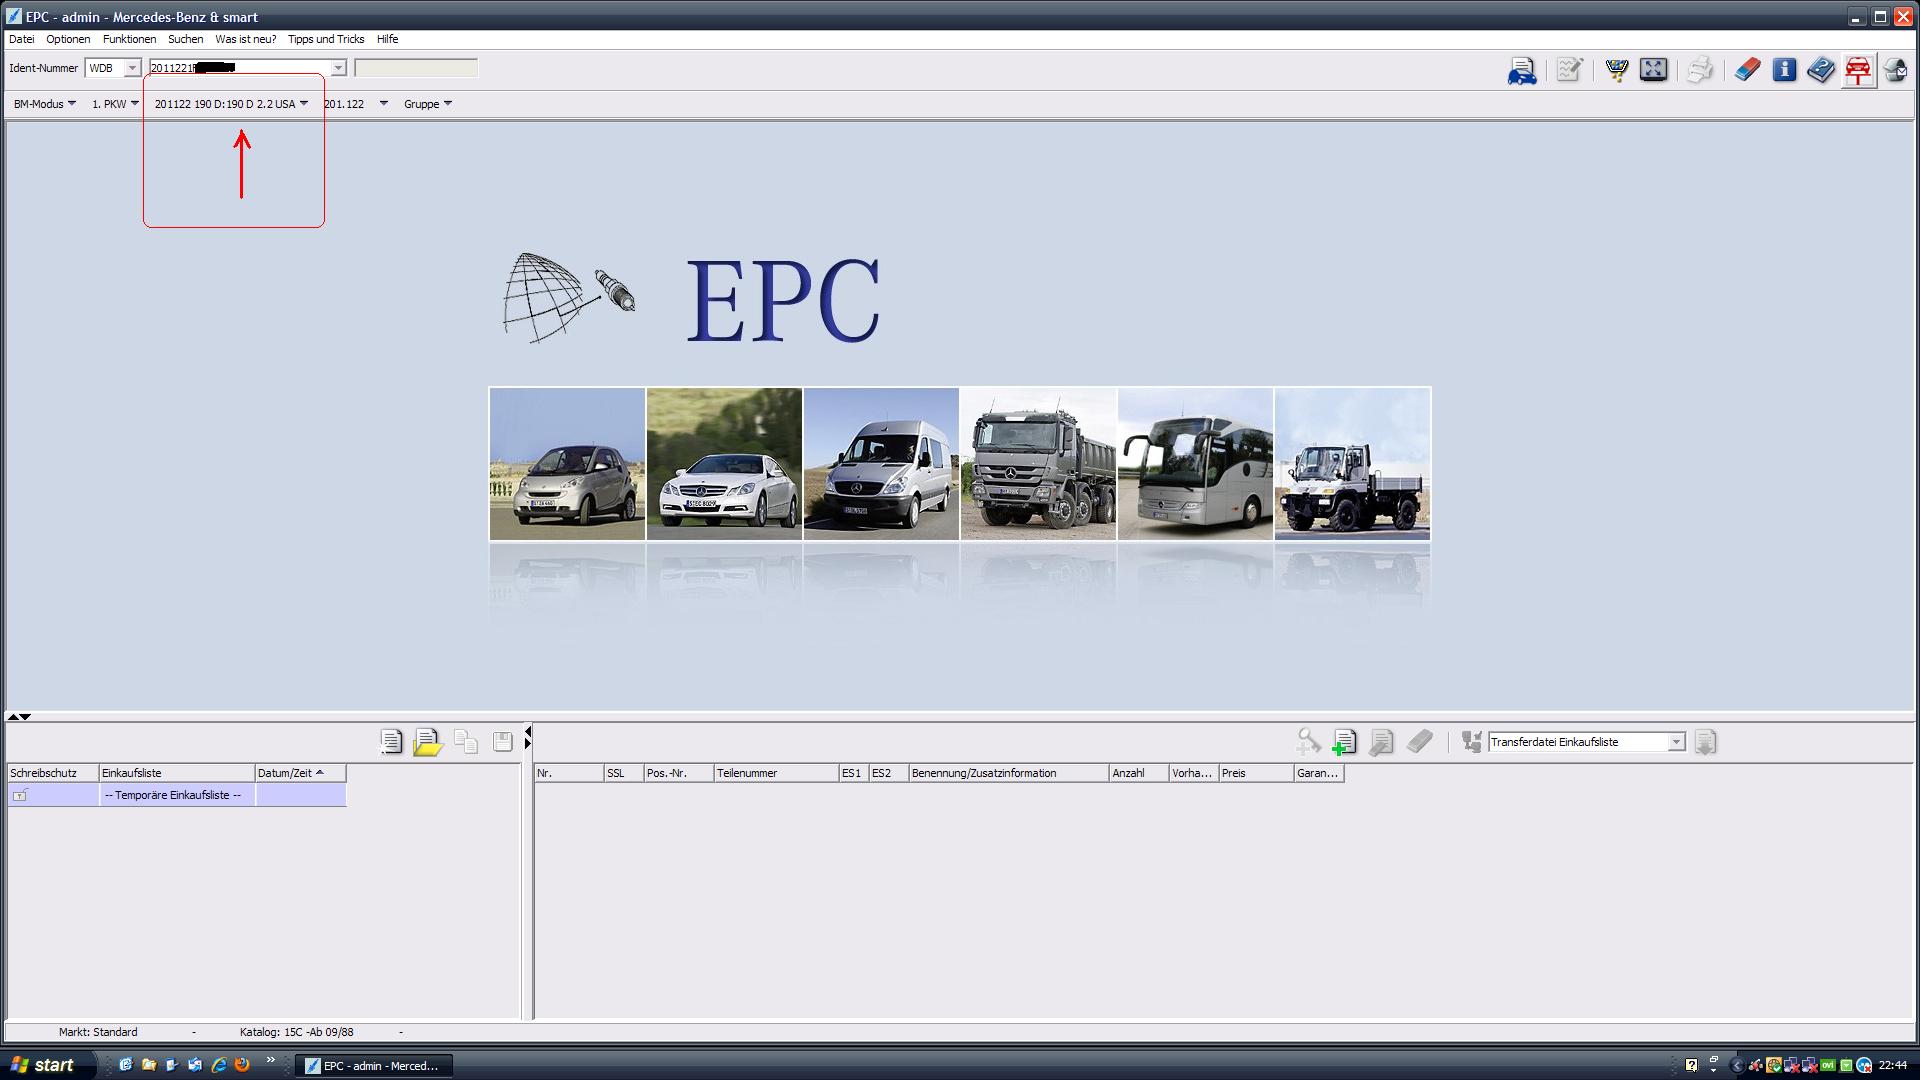Viewport: 1920px width, 1080px height.
Task: Click the transfer settings icon
Action: tap(1471, 742)
